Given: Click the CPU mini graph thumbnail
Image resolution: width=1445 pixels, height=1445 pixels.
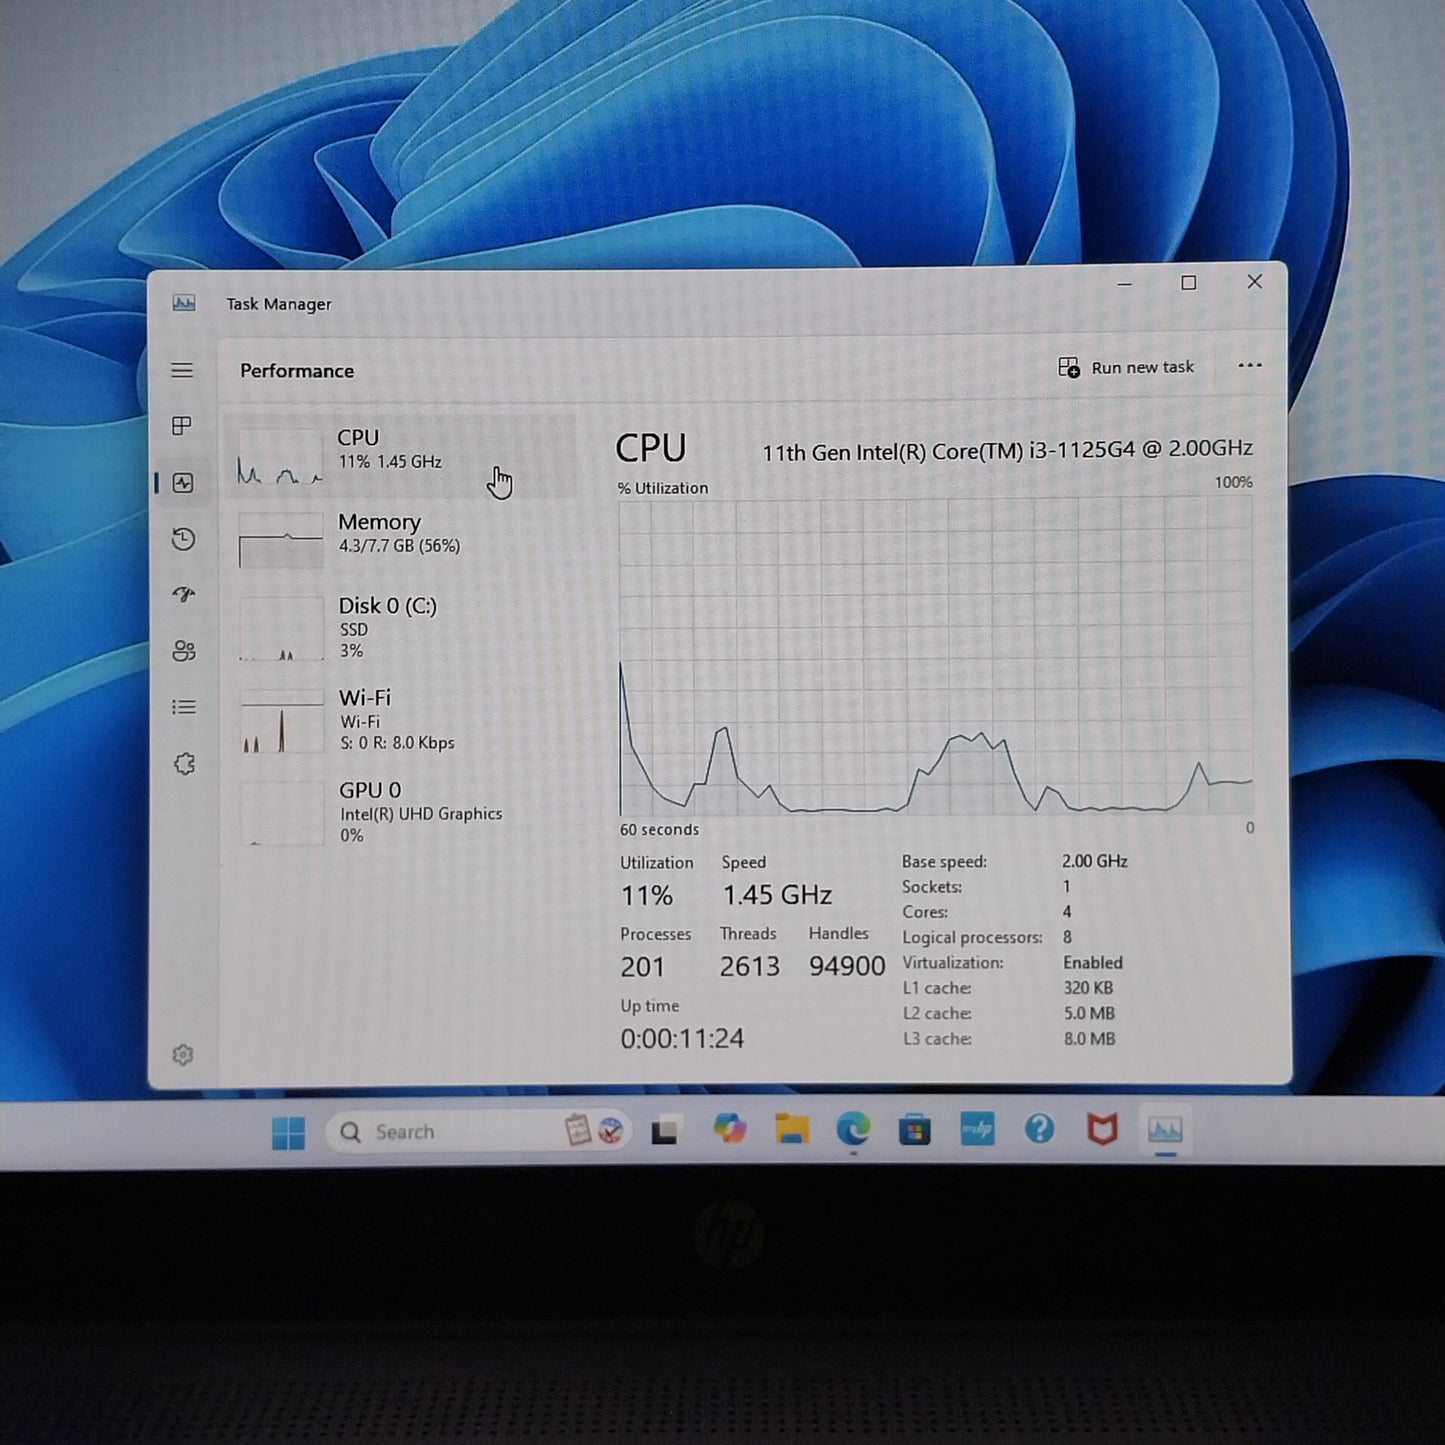Looking at the screenshot, I should (281, 457).
